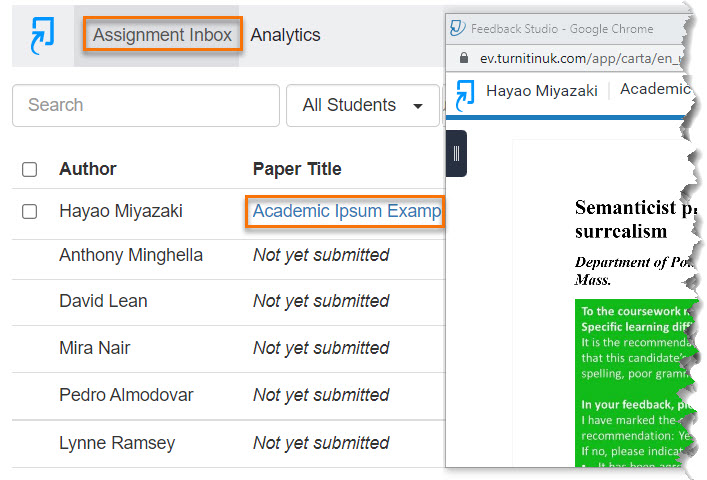This screenshot has height=480, width=707.
Task: Open the All Students dropdown
Action: 363,105
